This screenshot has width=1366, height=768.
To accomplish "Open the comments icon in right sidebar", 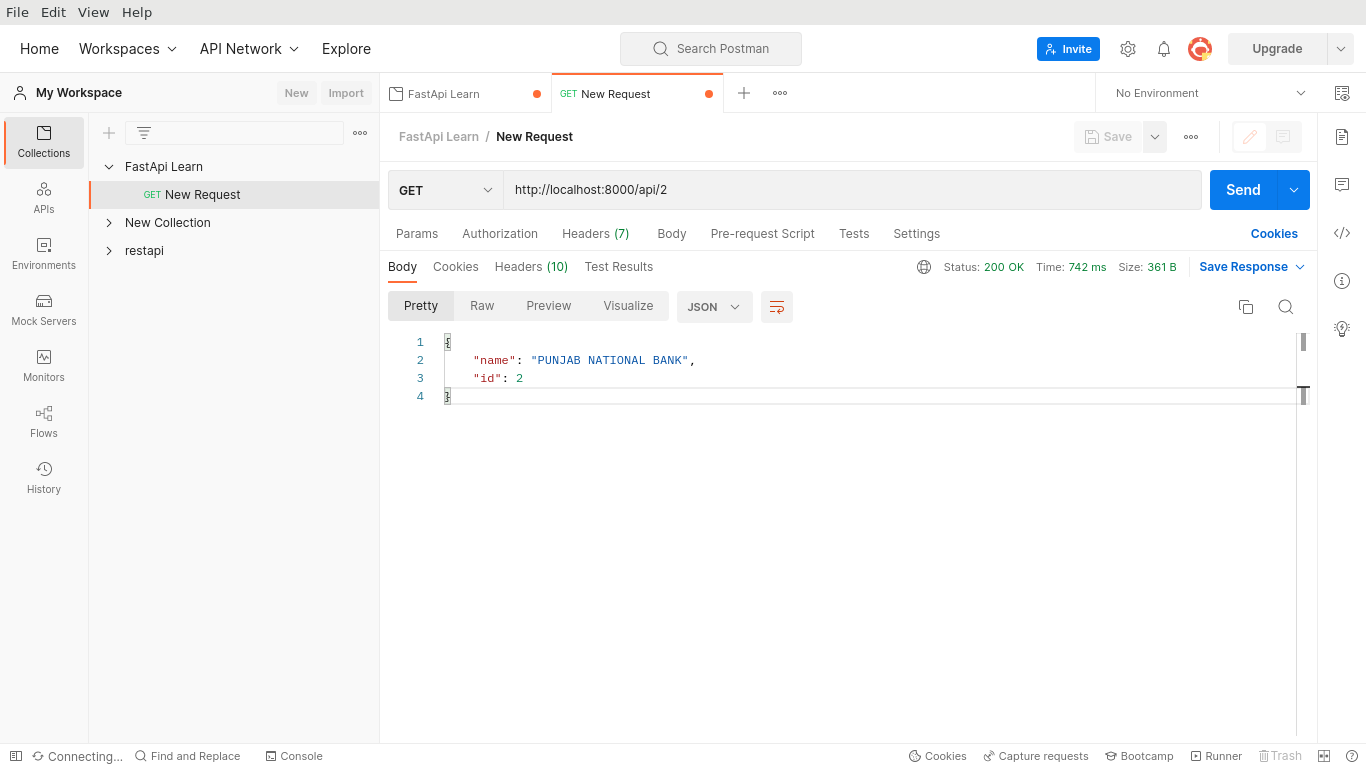I will click(x=1342, y=185).
